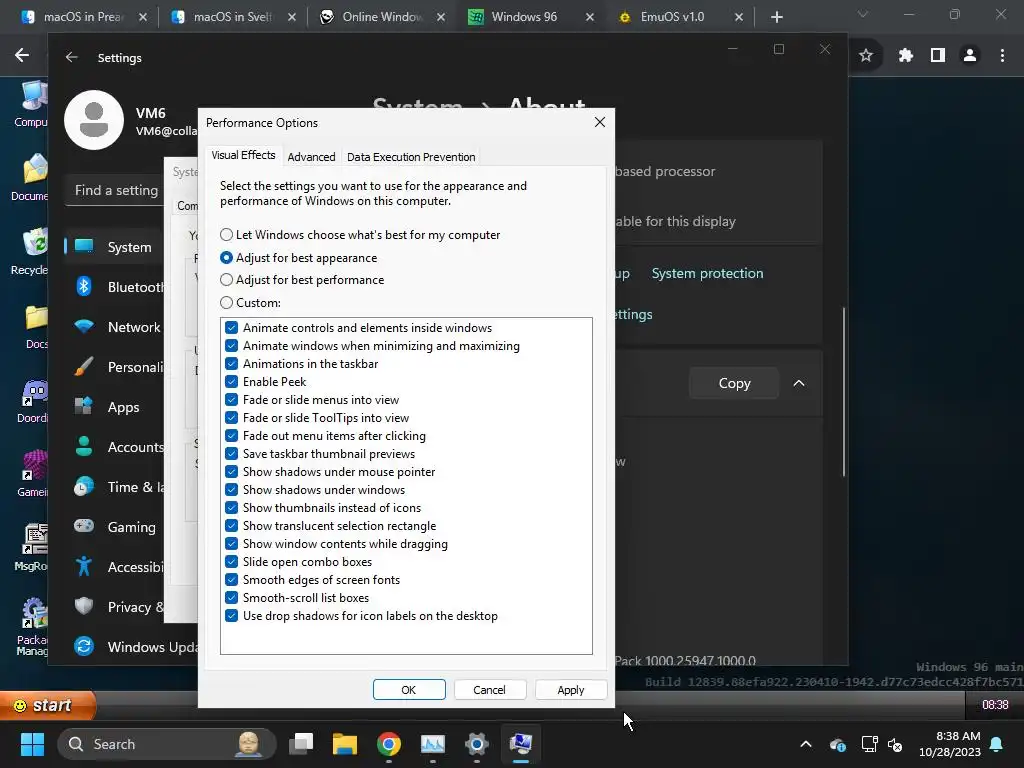Close the Performance Options dialog
Screen dimensions: 1024x768
click(600, 122)
